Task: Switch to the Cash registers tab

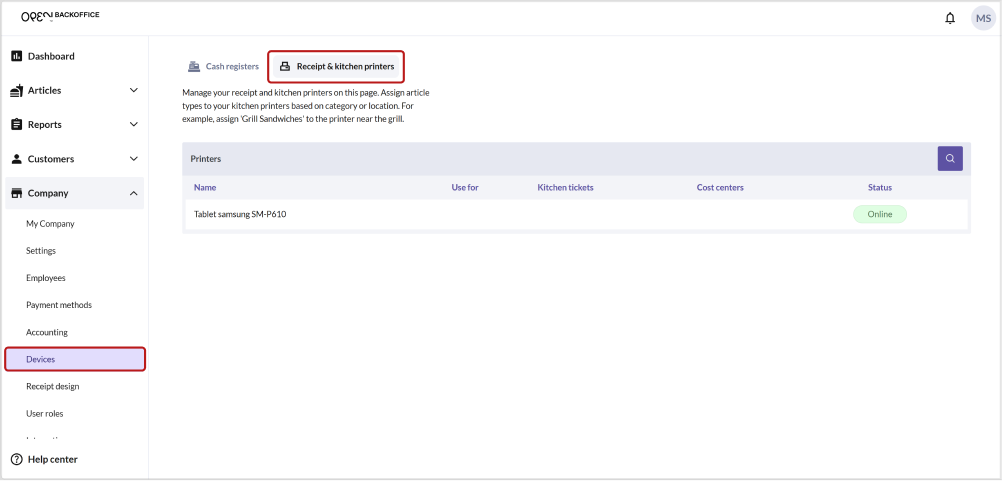Action: coord(223,67)
